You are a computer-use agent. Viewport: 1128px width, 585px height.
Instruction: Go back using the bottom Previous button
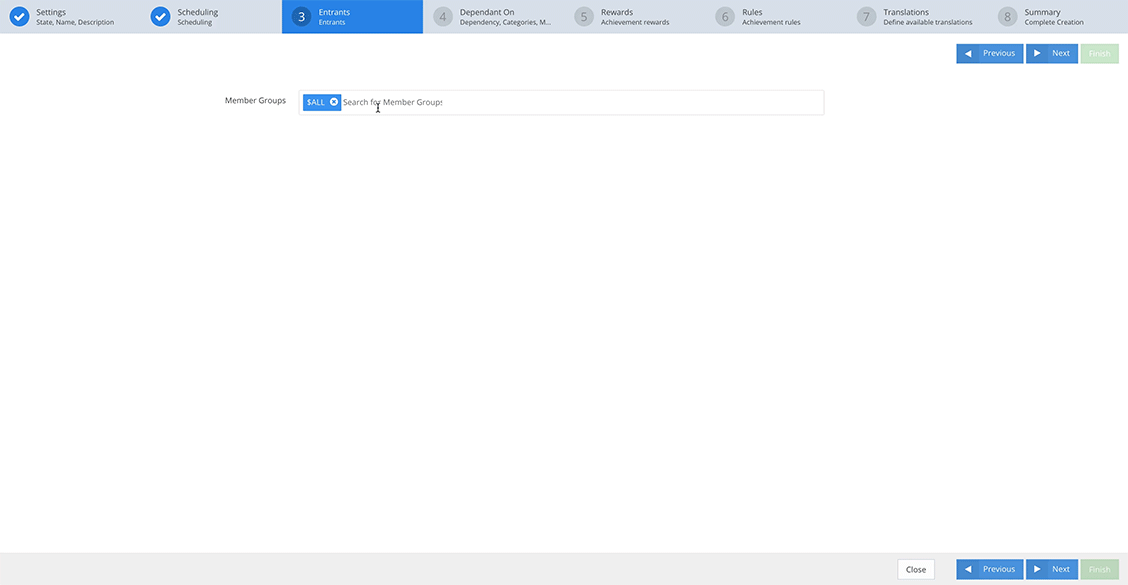(989, 569)
